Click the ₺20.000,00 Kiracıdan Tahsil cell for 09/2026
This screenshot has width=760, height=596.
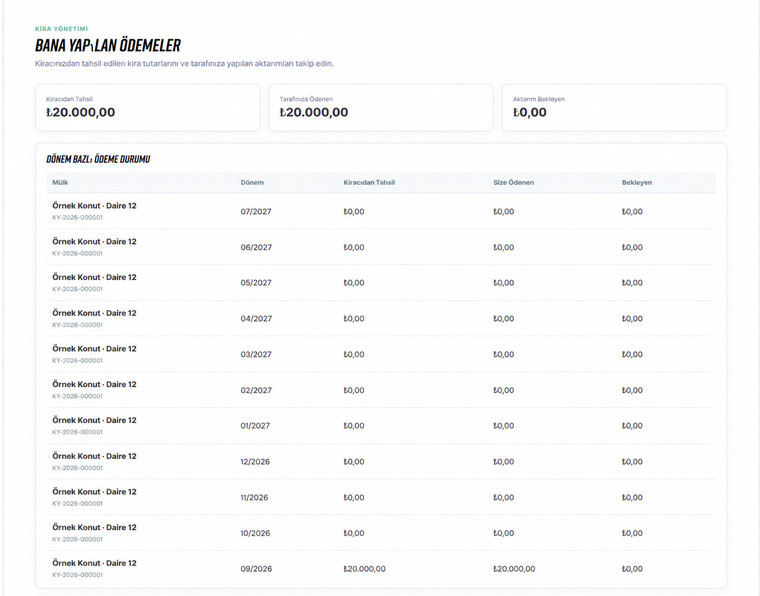tap(364, 569)
